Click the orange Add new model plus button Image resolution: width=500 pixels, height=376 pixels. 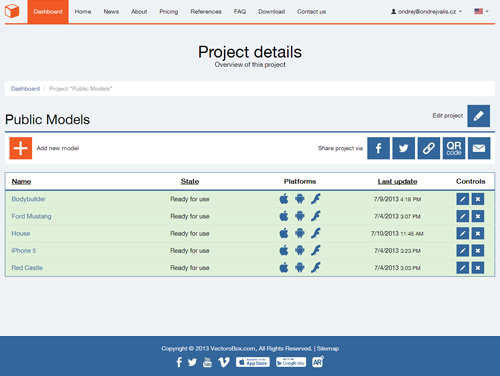point(21,148)
